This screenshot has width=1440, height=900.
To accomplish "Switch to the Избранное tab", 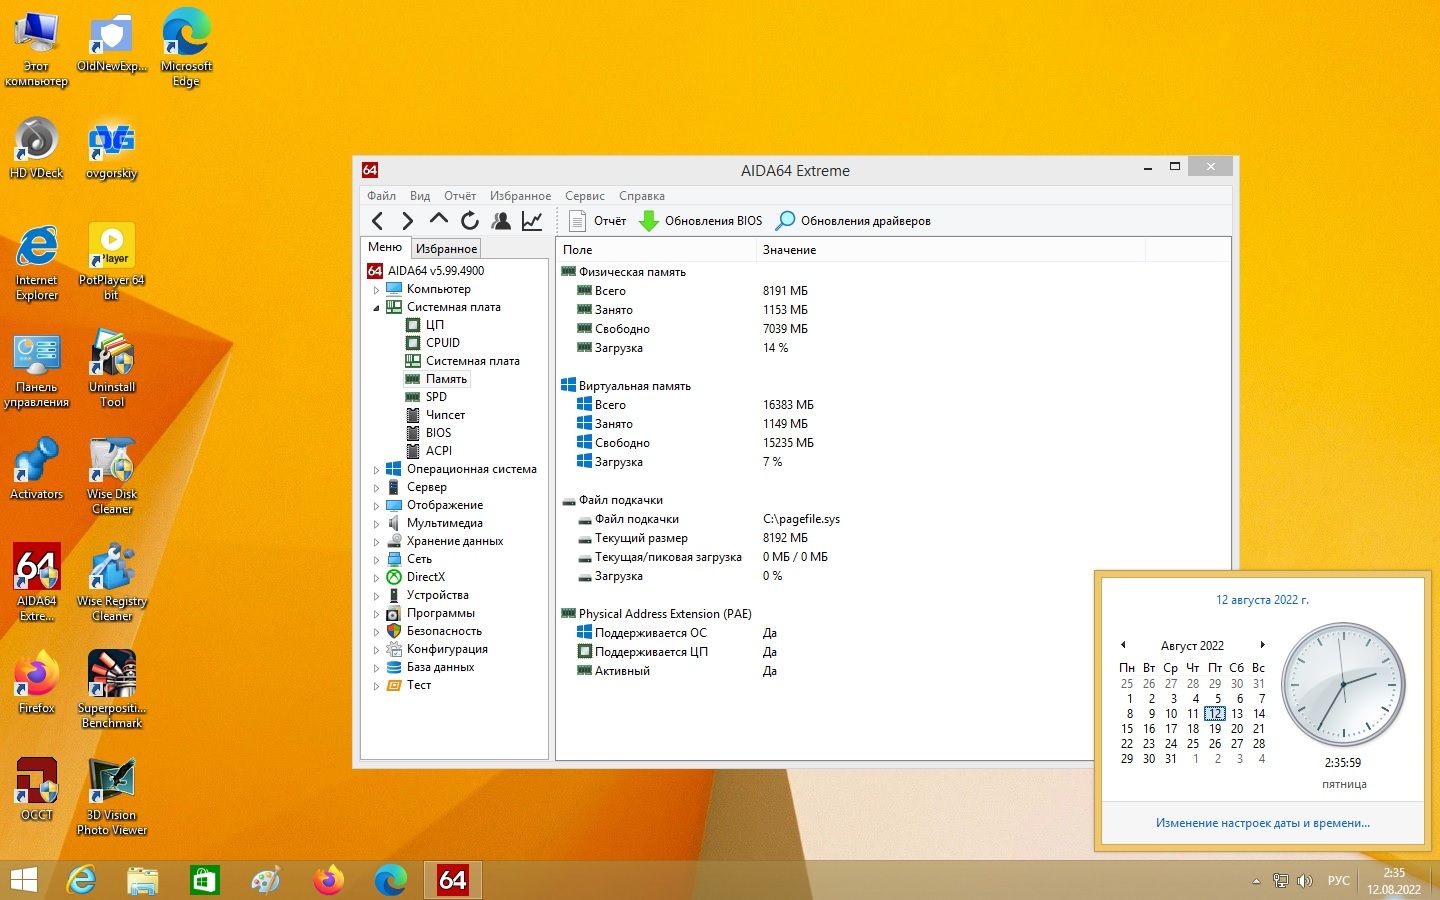I will (x=446, y=249).
